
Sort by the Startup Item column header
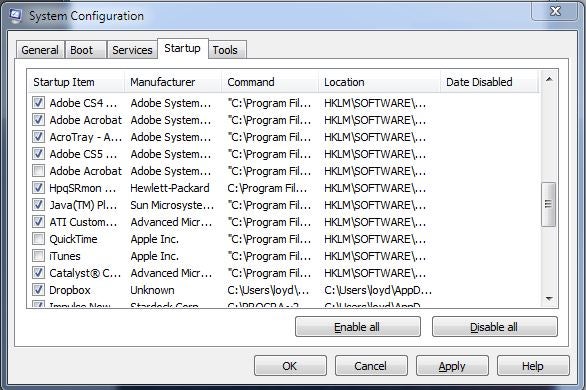click(76, 82)
